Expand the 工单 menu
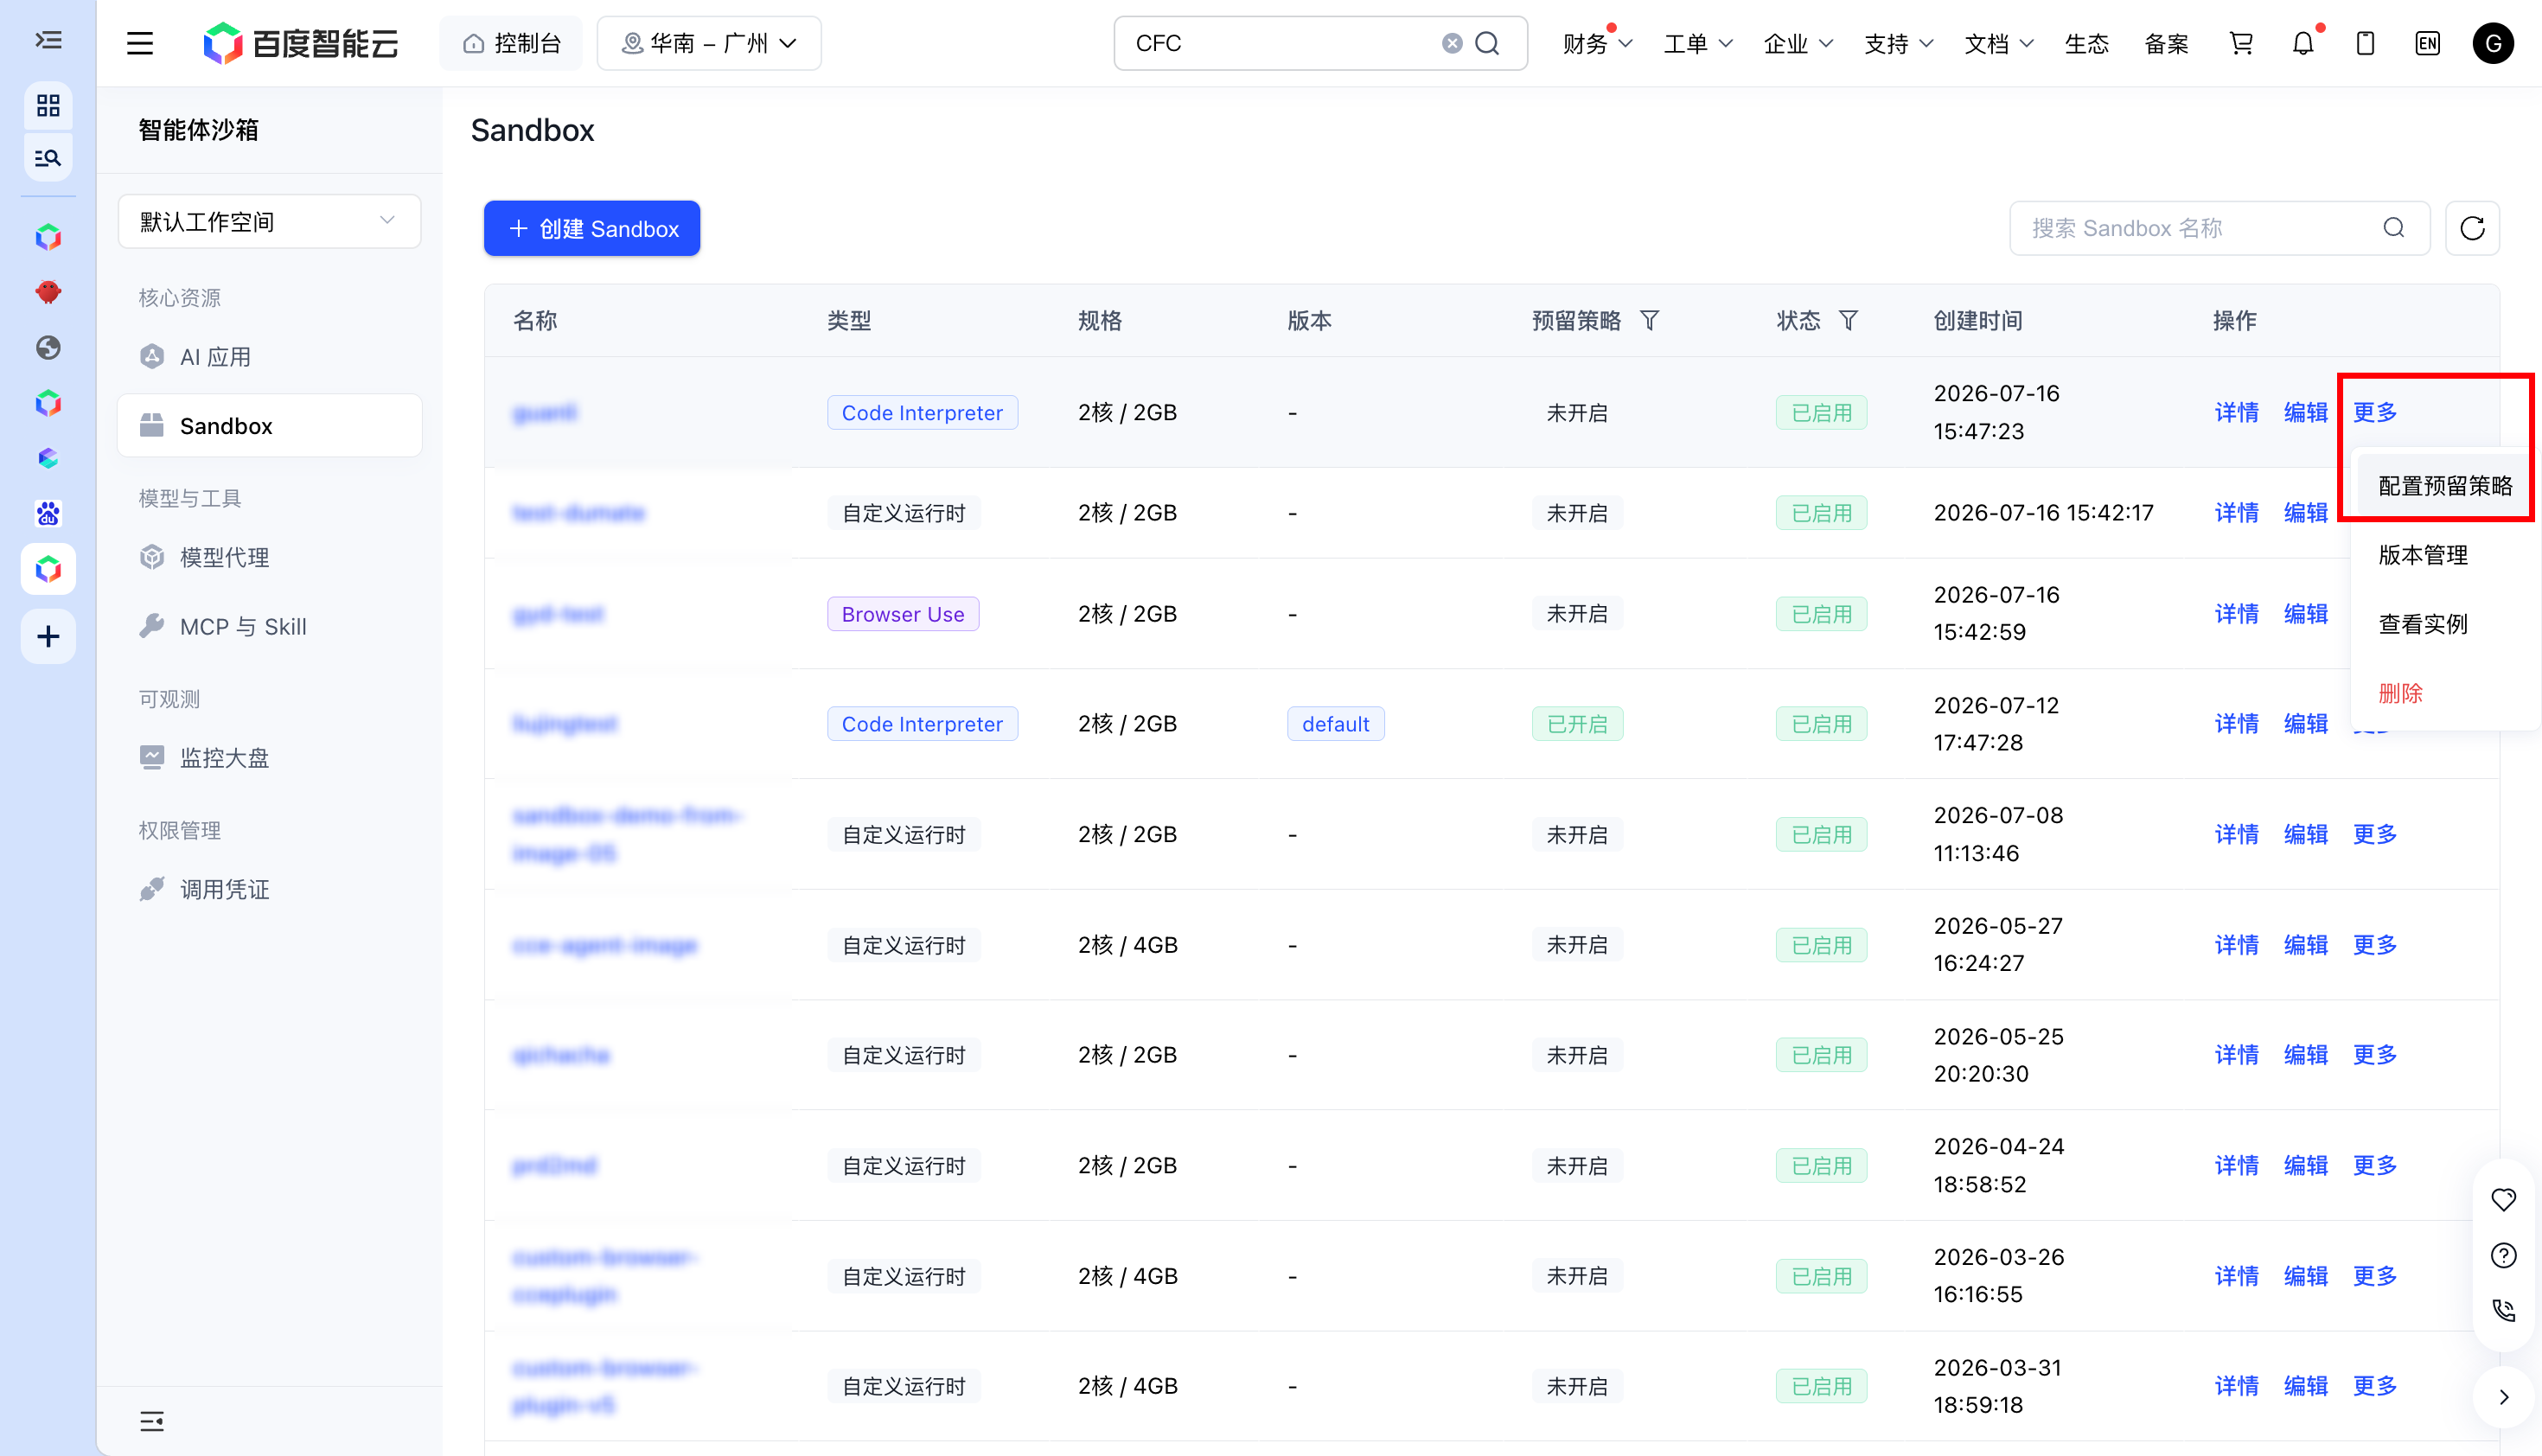This screenshot has width=2542, height=1456. (1697, 43)
